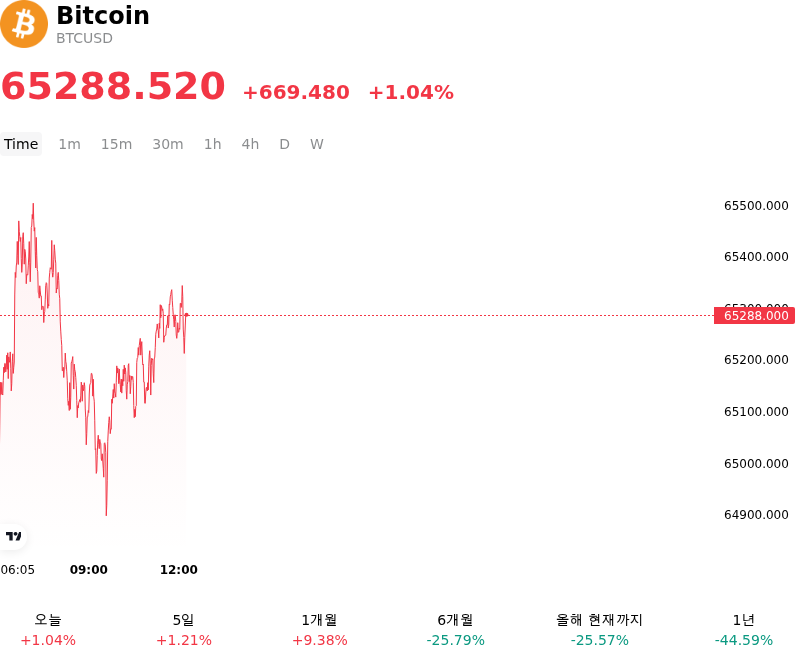Switch to the daily D interval
This screenshot has height=660, width=800.
click(x=284, y=144)
